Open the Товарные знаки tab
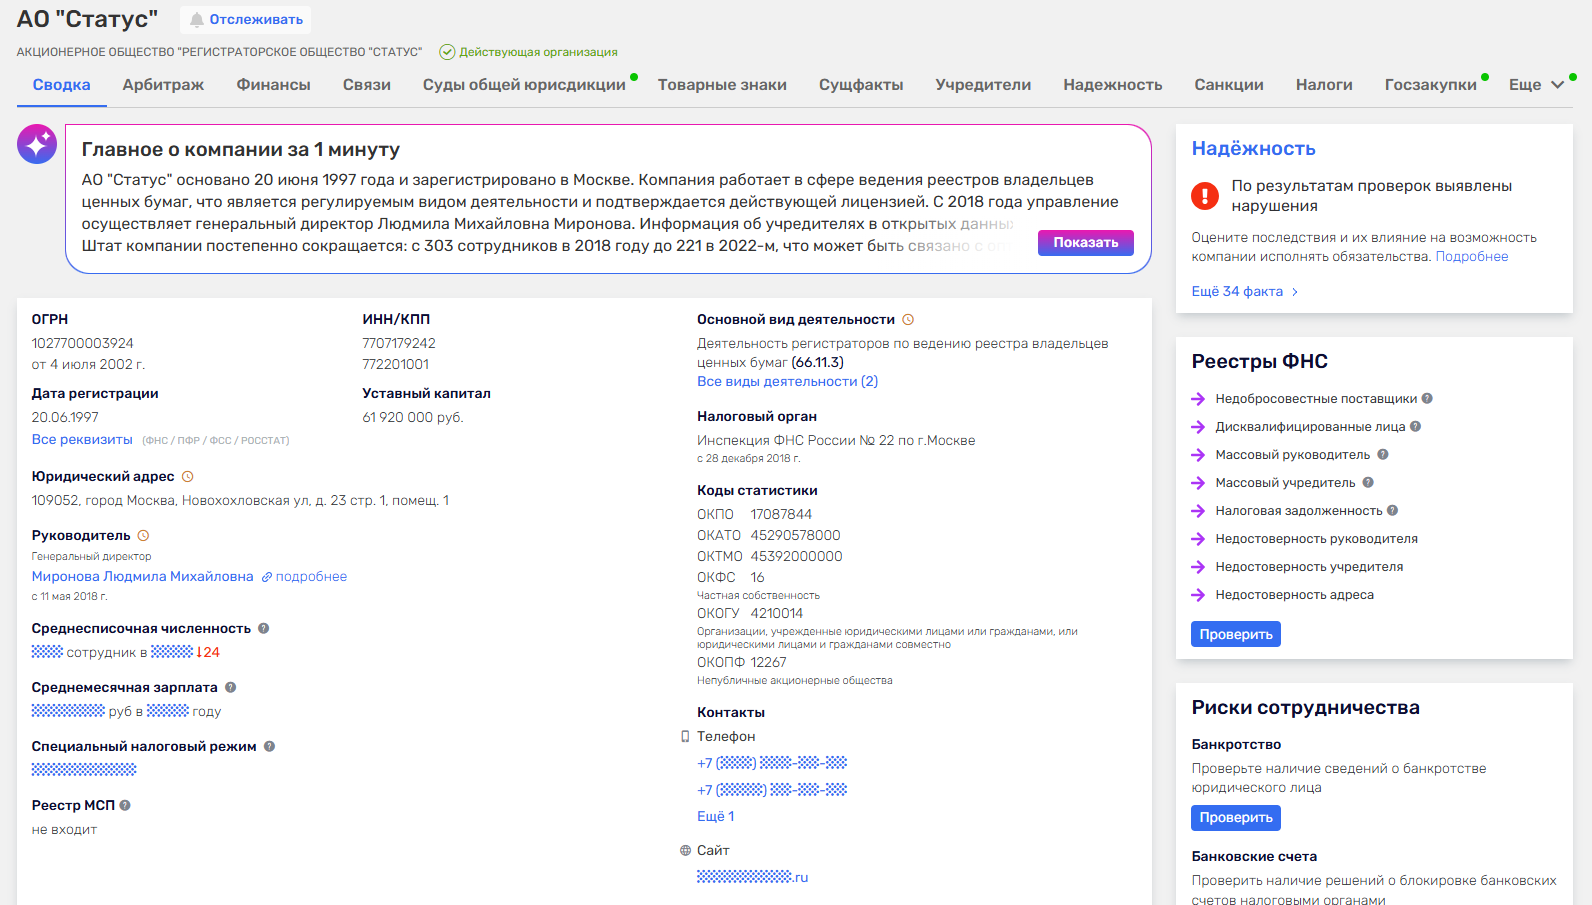Screen dimensions: 1592x905 [722, 85]
